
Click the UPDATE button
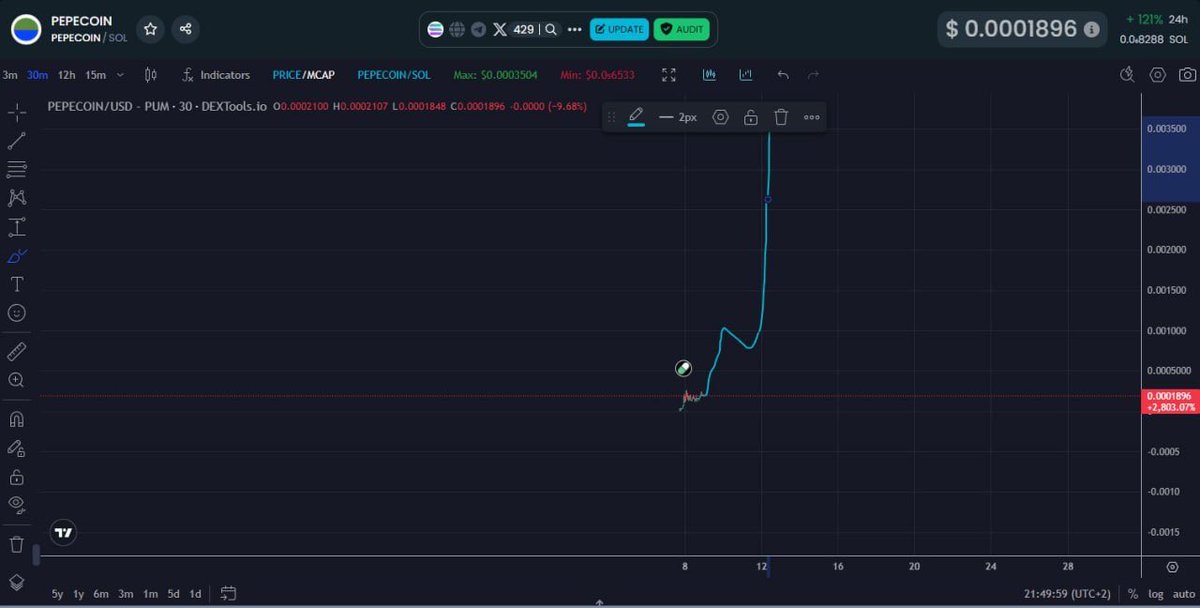click(619, 29)
